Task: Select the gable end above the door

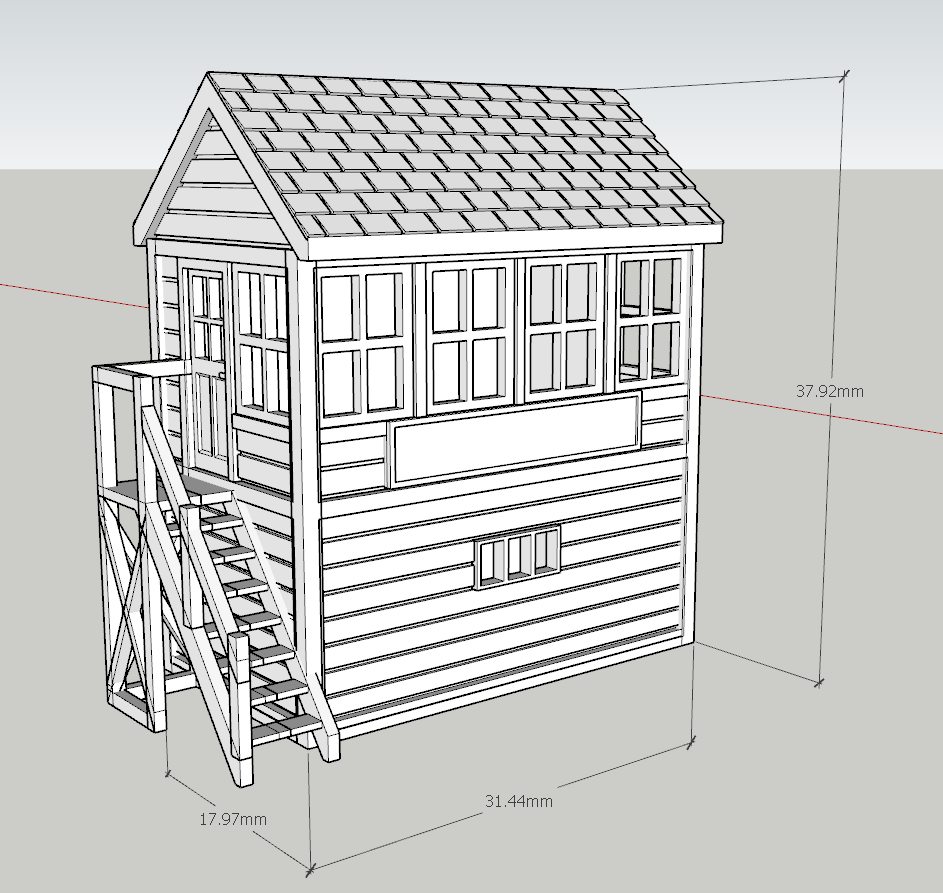Action: [x=215, y=195]
